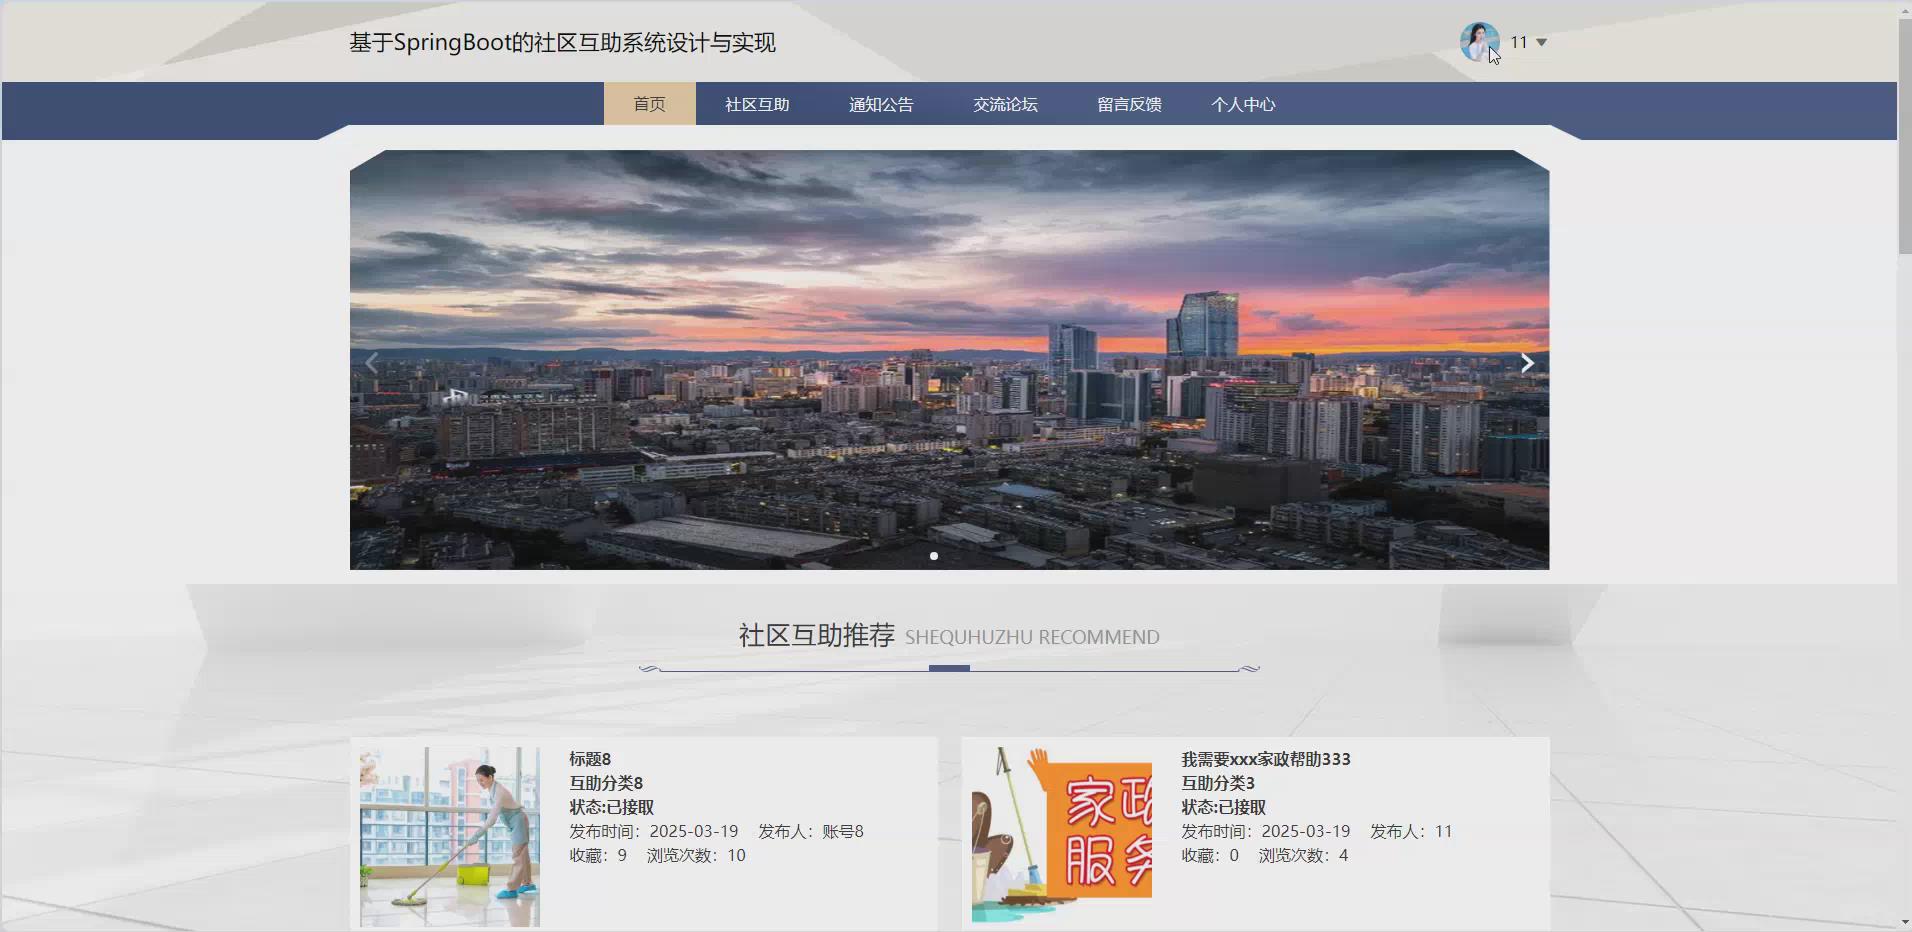Viewport: 1912px width, 932px height.
Task: Expand the user dropdown beside the avatar
Action: pos(1541,42)
